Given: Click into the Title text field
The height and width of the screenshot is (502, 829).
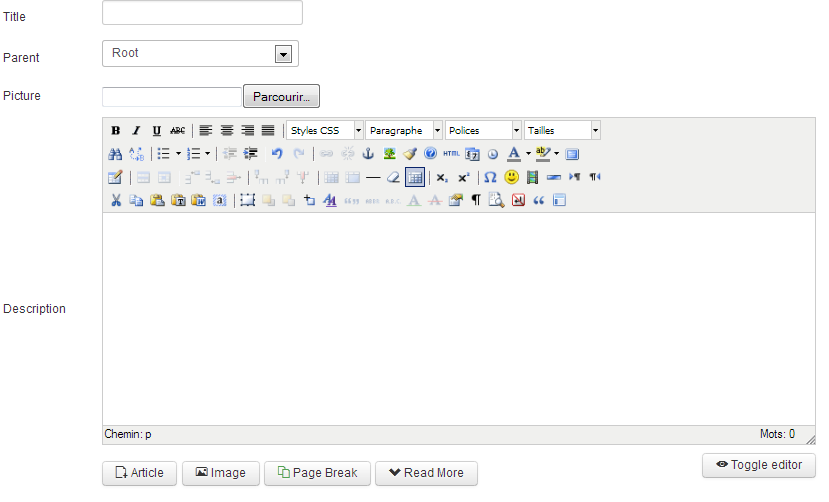Looking at the screenshot, I should click(202, 13).
